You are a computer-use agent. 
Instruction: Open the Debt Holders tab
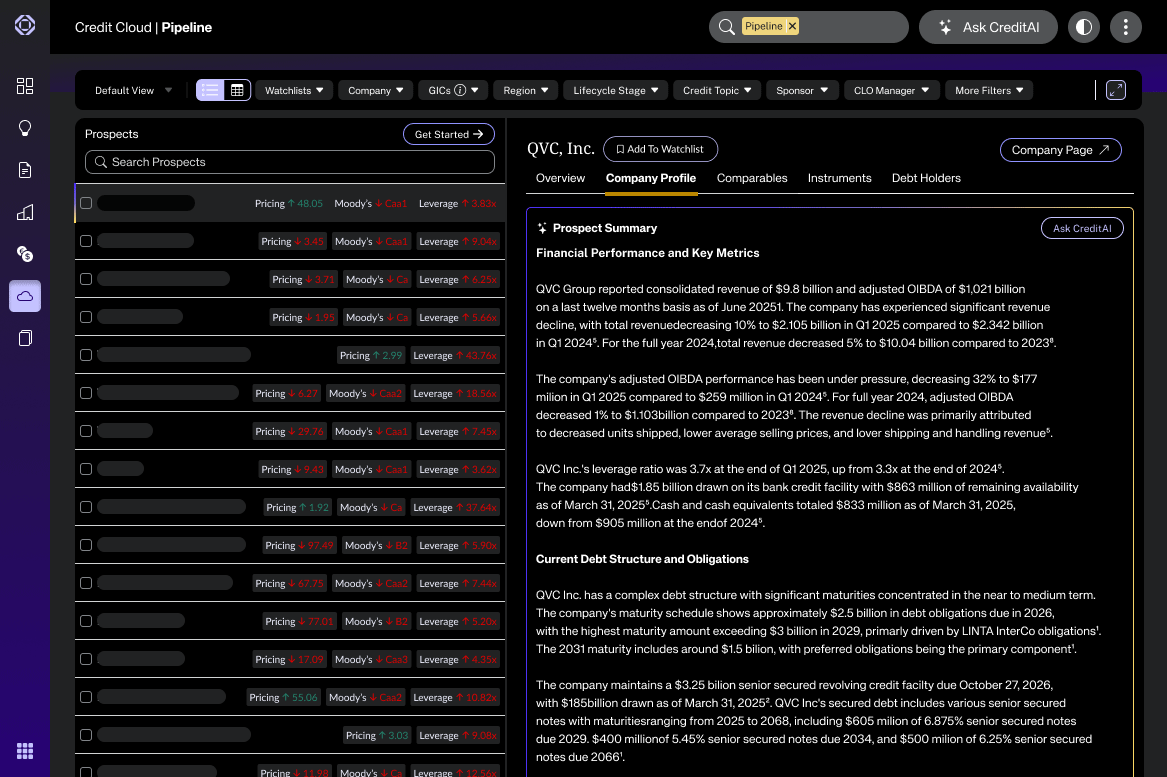(x=926, y=178)
